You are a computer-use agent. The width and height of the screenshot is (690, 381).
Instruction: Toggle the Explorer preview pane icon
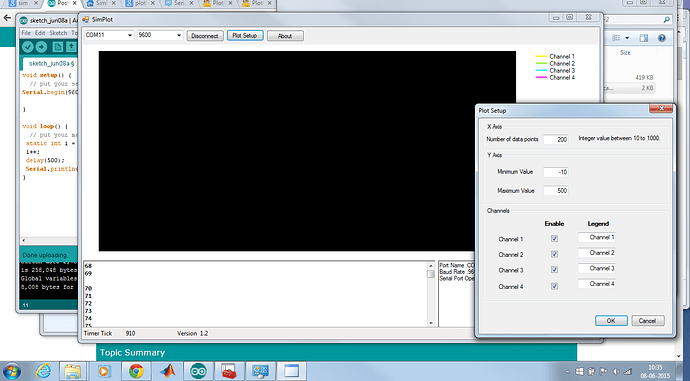(644, 38)
